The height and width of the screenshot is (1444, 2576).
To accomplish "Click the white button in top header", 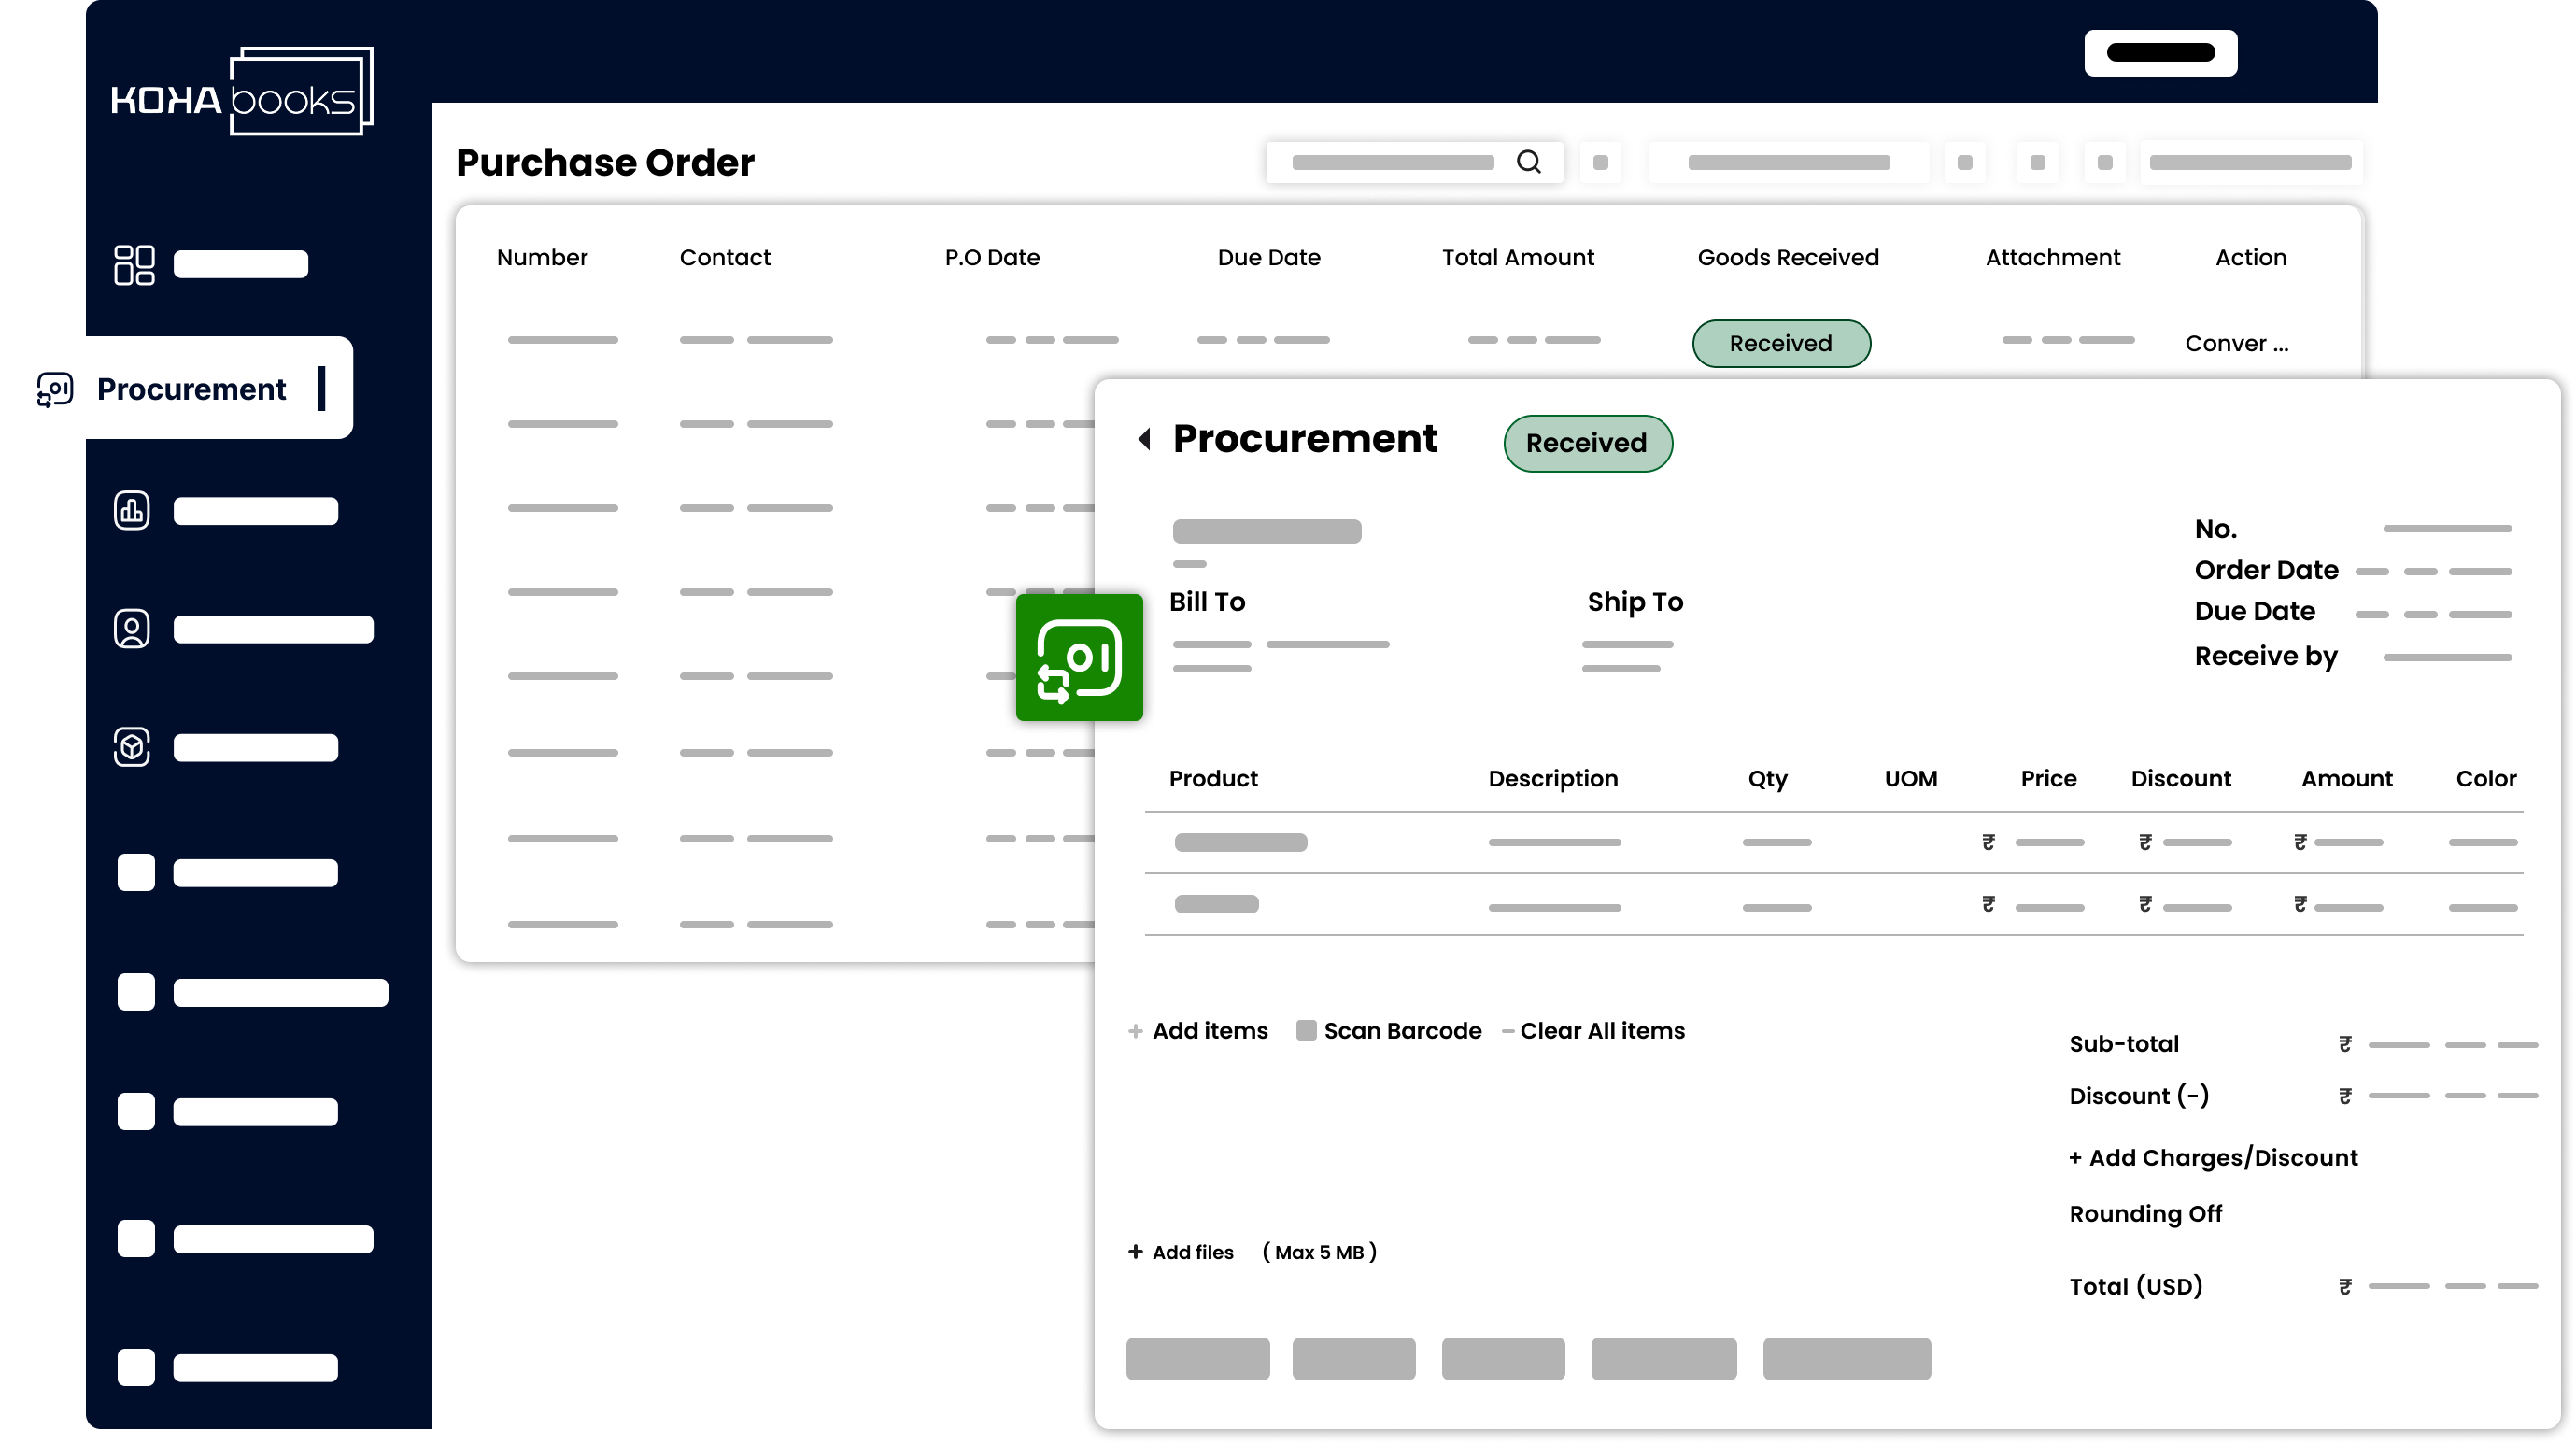I will [2159, 53].
